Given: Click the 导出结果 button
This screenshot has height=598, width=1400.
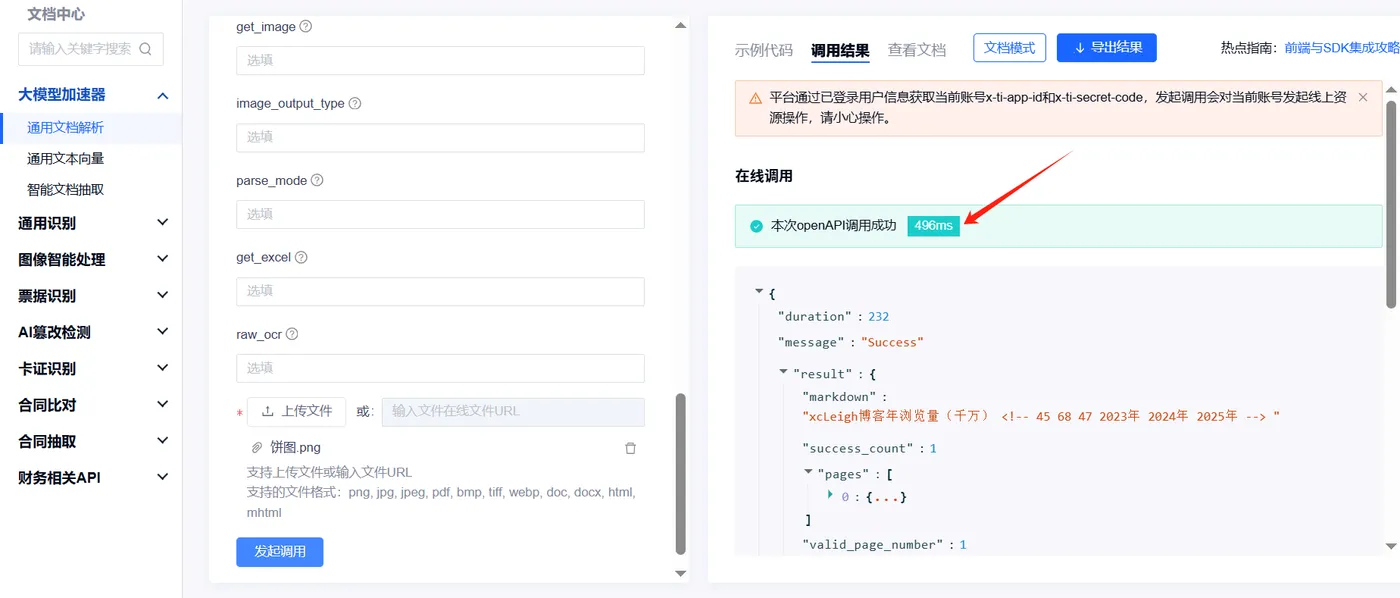Looking at the screenshot, I should point(1107,48).
